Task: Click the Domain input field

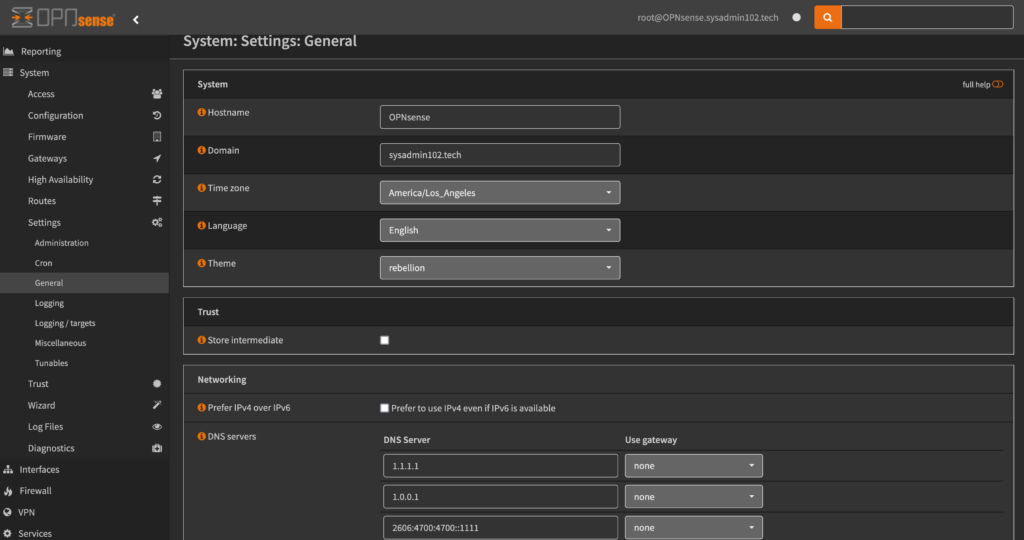Action: (x=500, y=155)
